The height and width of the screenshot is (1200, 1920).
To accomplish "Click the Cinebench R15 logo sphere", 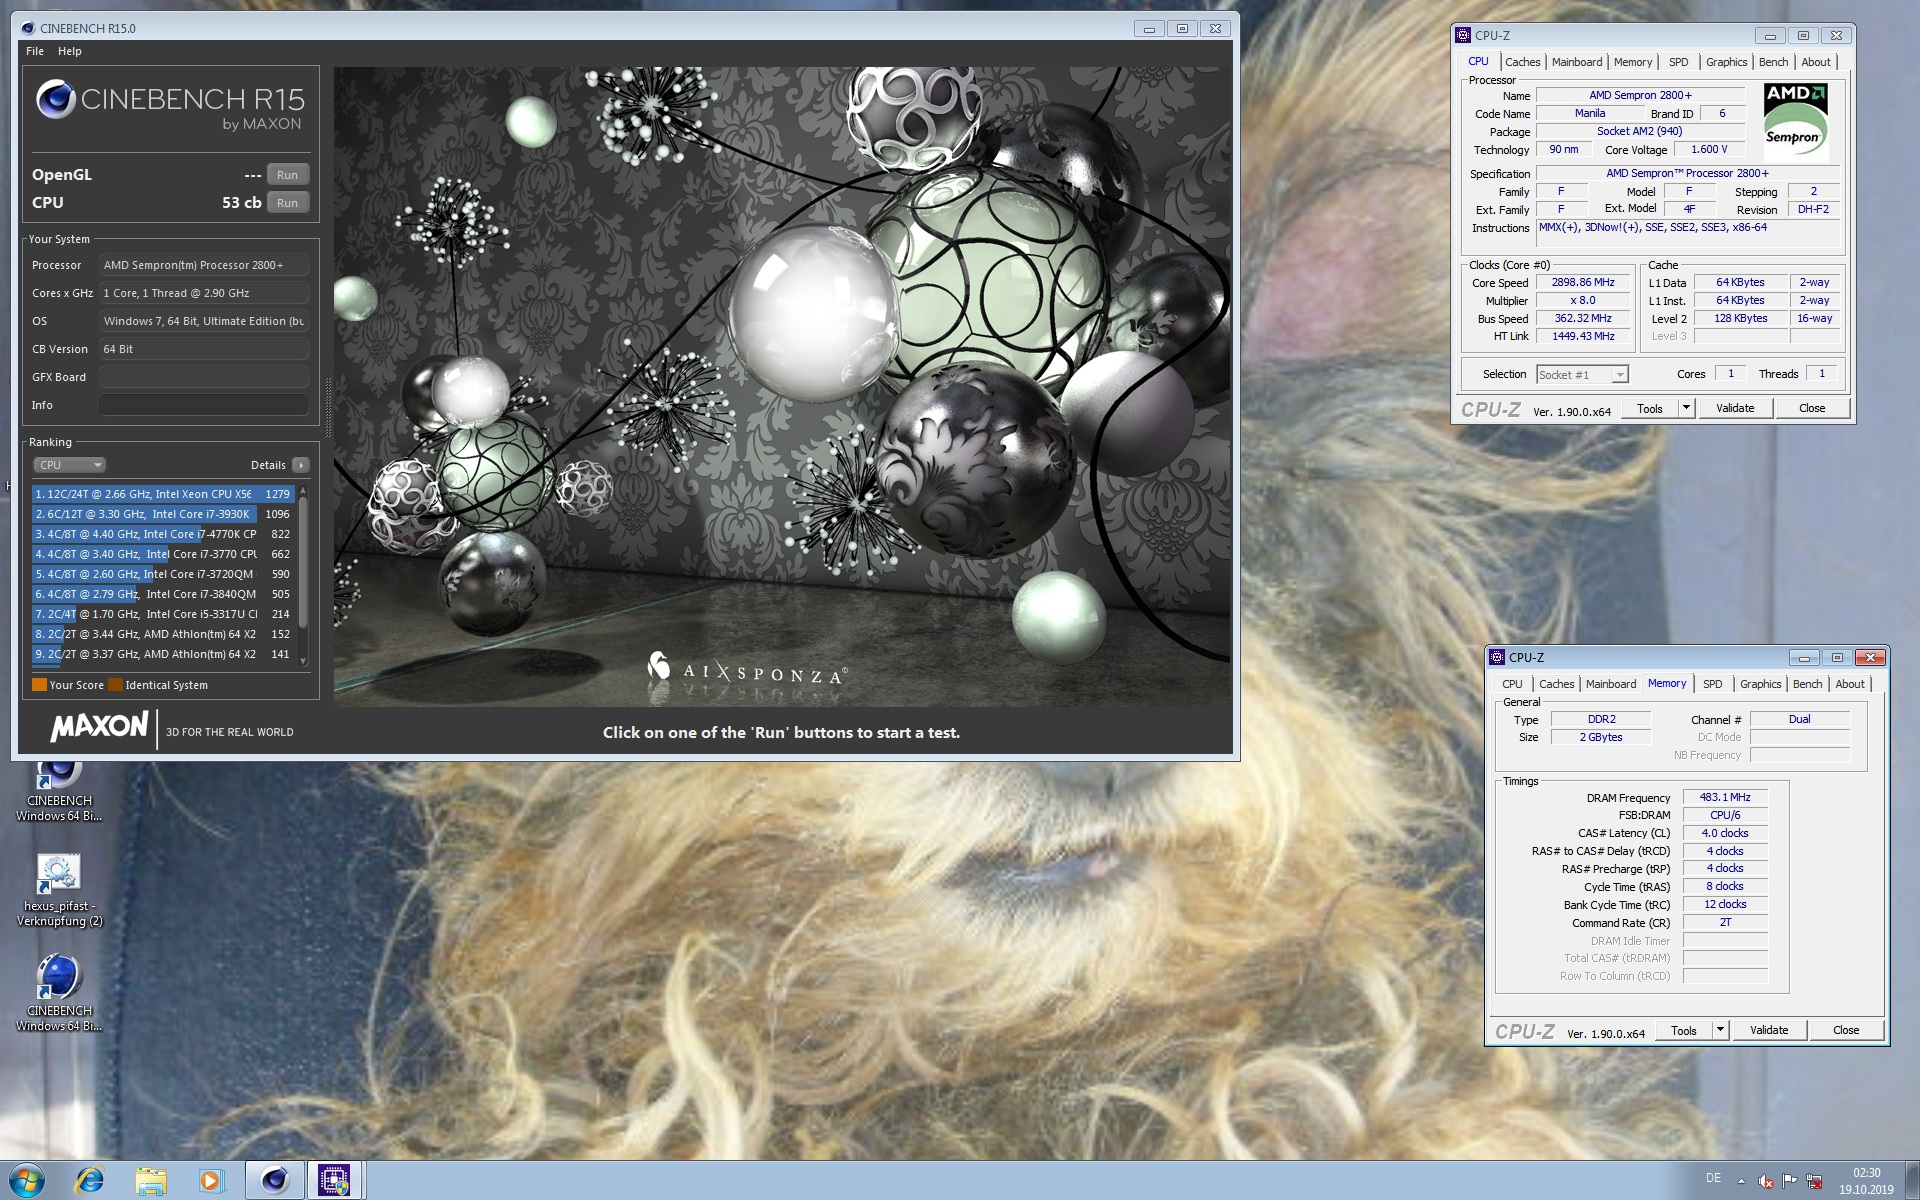I will [x=56, y=99].
